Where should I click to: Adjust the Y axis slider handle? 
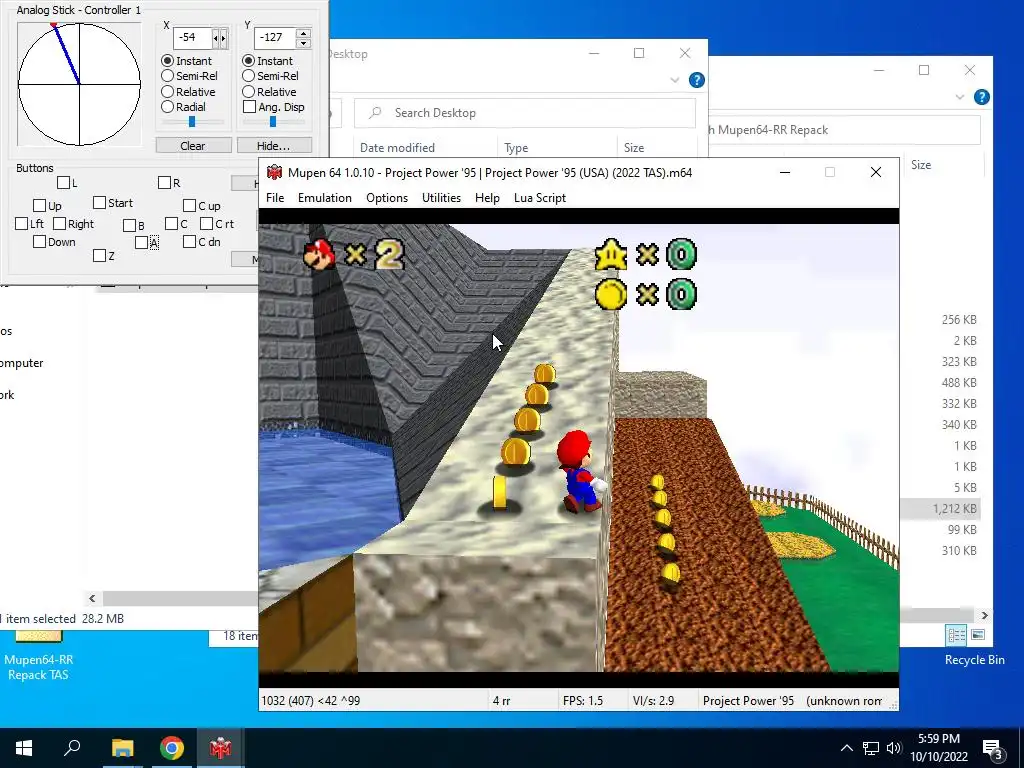click(x=273, y=121)
